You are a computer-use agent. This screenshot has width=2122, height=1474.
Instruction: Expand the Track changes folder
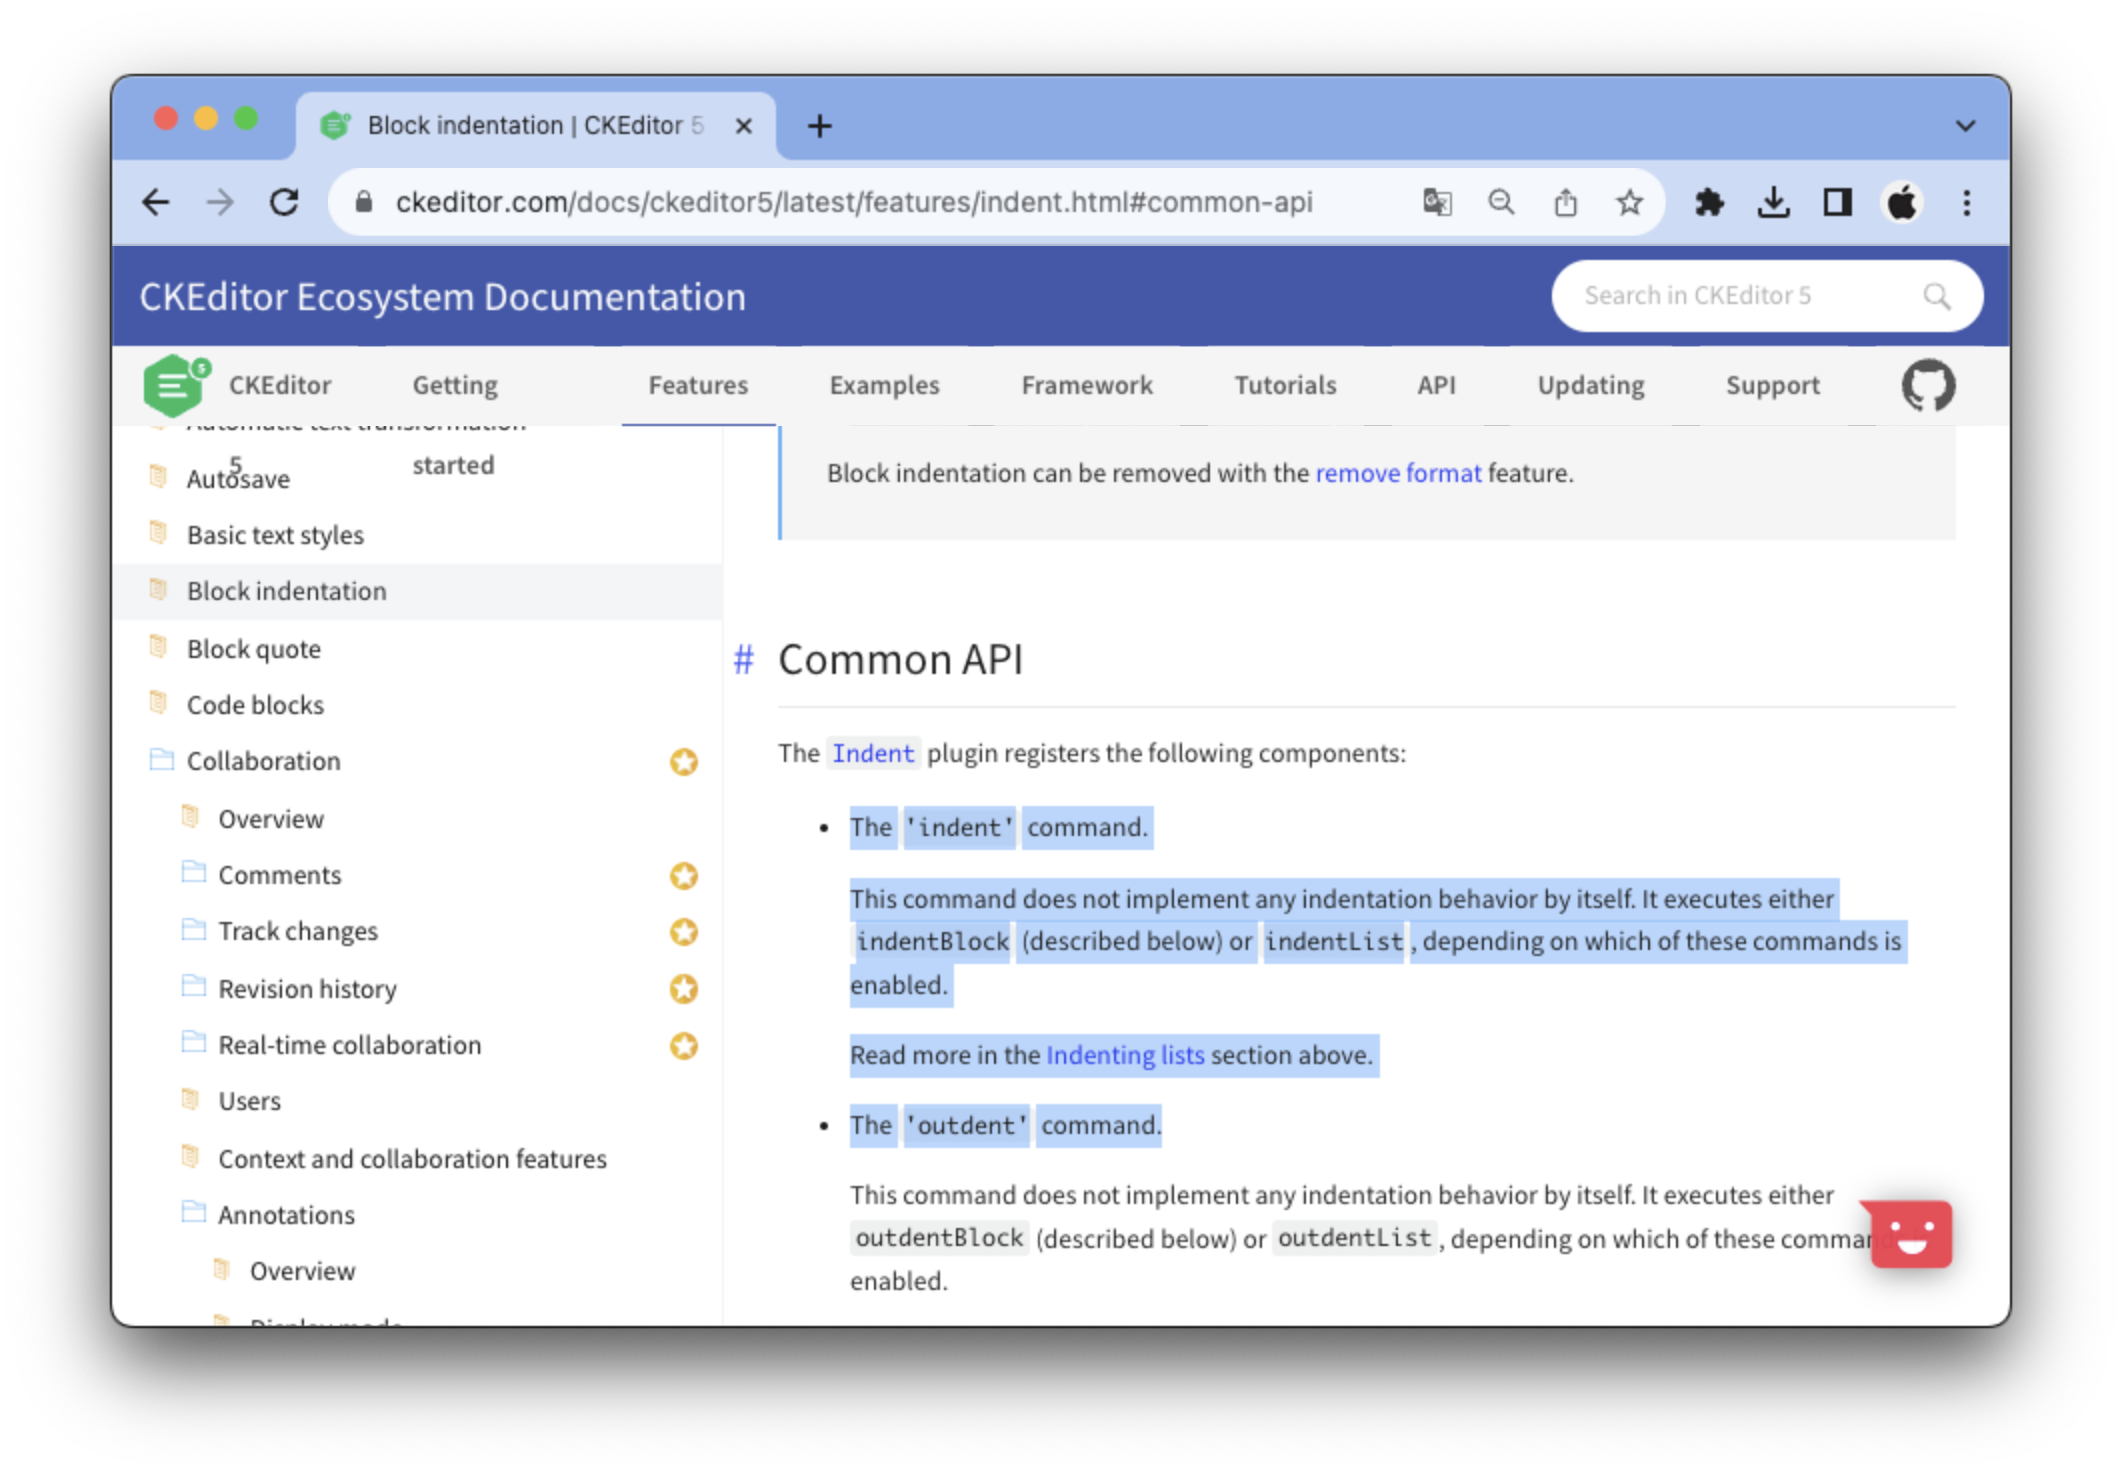[x=297, y=931]
